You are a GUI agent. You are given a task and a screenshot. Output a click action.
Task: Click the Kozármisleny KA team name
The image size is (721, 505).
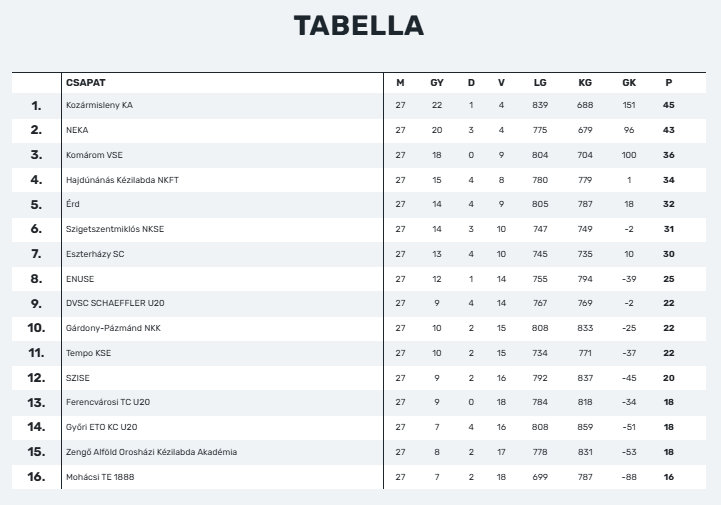[99, 105]
